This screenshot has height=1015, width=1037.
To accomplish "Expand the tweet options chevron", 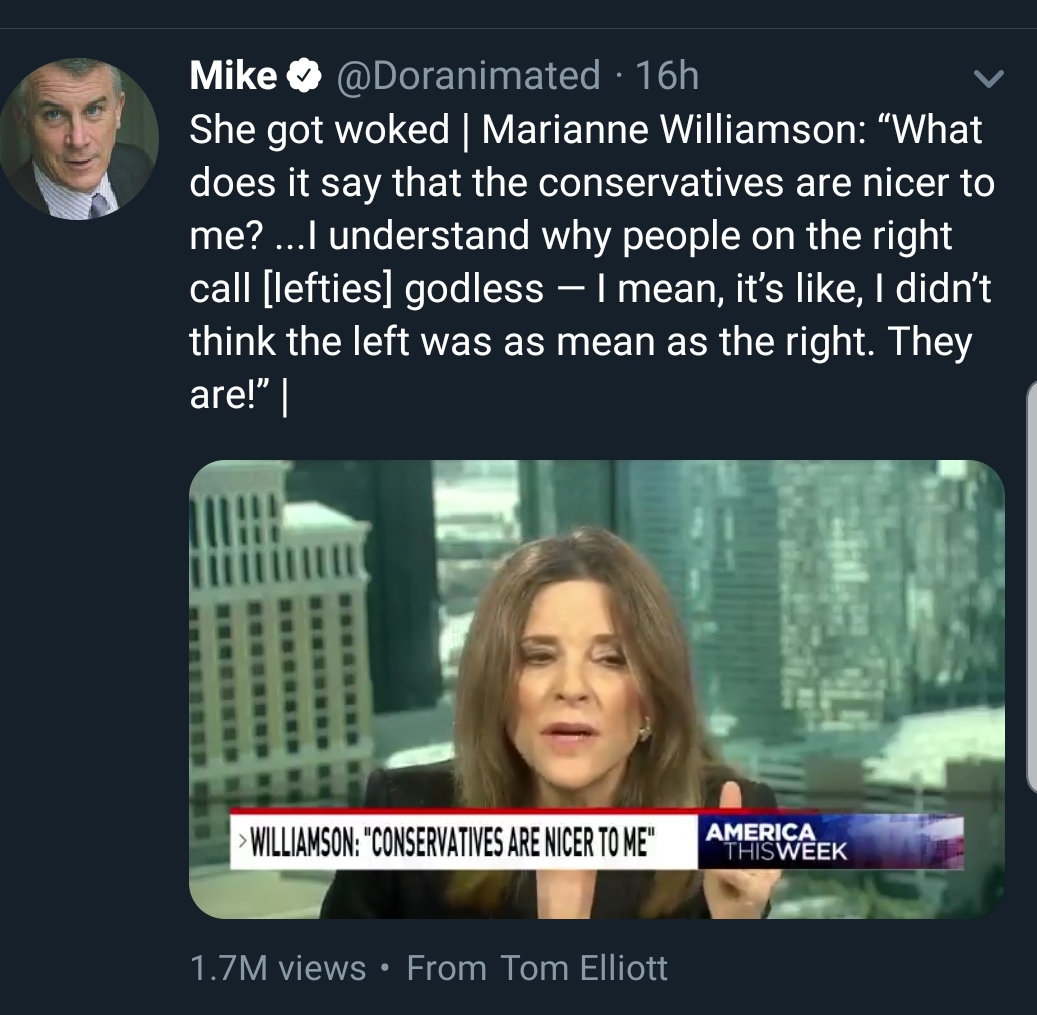I will pos(988,78).
